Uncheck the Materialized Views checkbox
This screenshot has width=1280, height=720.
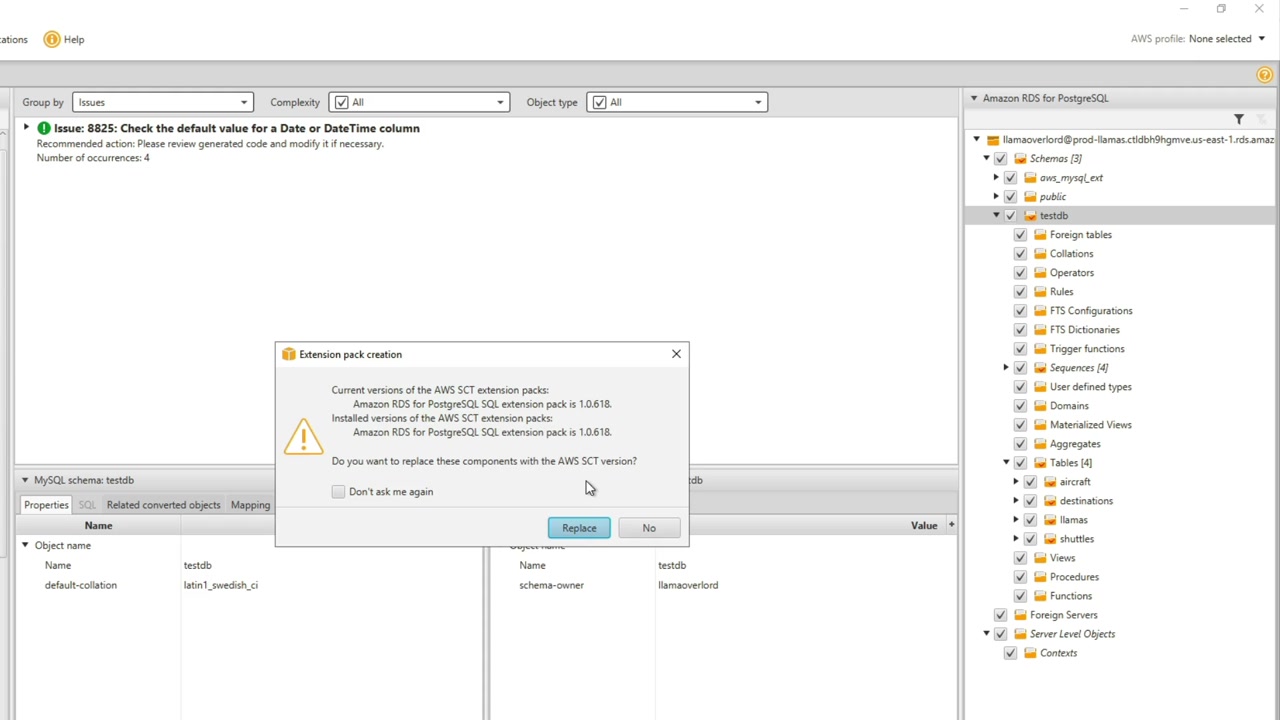coord(1020,425)
